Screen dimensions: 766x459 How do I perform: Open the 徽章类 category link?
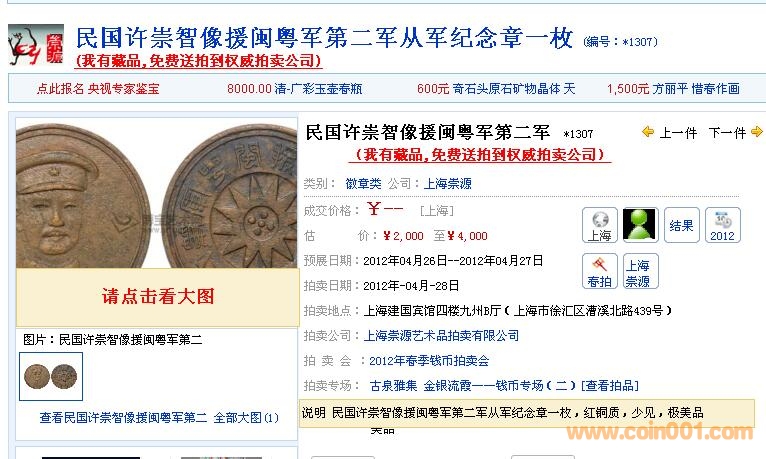(363, 184)
